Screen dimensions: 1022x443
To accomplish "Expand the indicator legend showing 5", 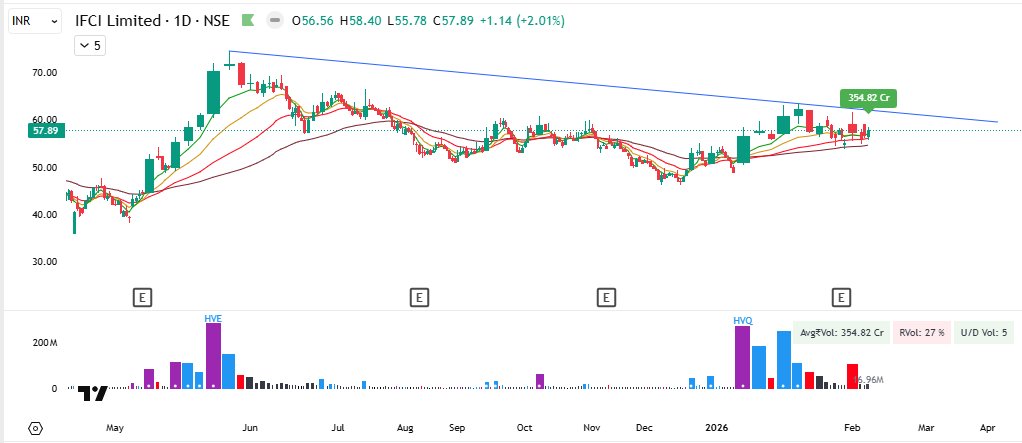I will [90, 46].
